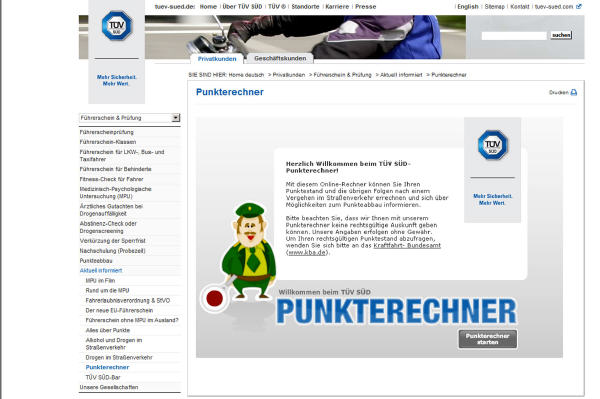Open MPU im Film submenu item
This screenshot has height=399, width=600.
(x=100, y=280)
